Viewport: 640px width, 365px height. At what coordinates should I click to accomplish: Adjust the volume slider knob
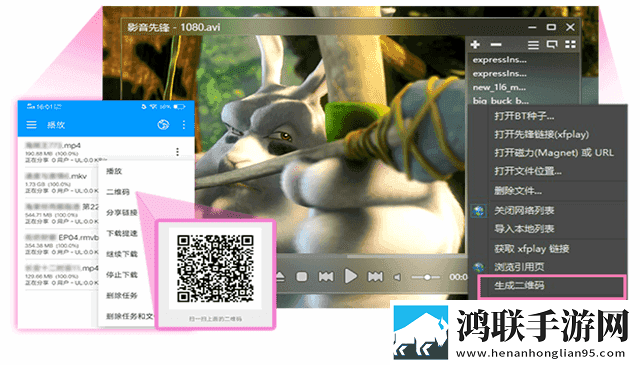[x=427, y=277]
